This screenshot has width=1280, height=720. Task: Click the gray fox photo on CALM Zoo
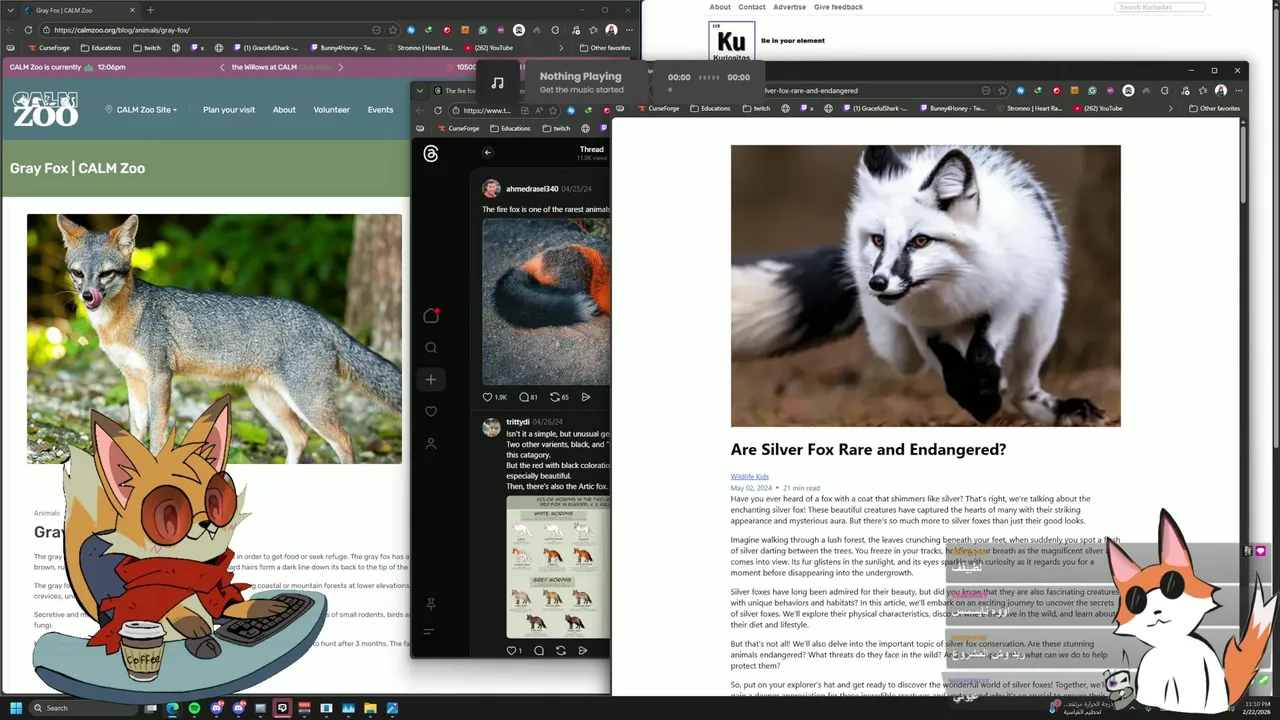pyautogui.click(x=214, y=338)
